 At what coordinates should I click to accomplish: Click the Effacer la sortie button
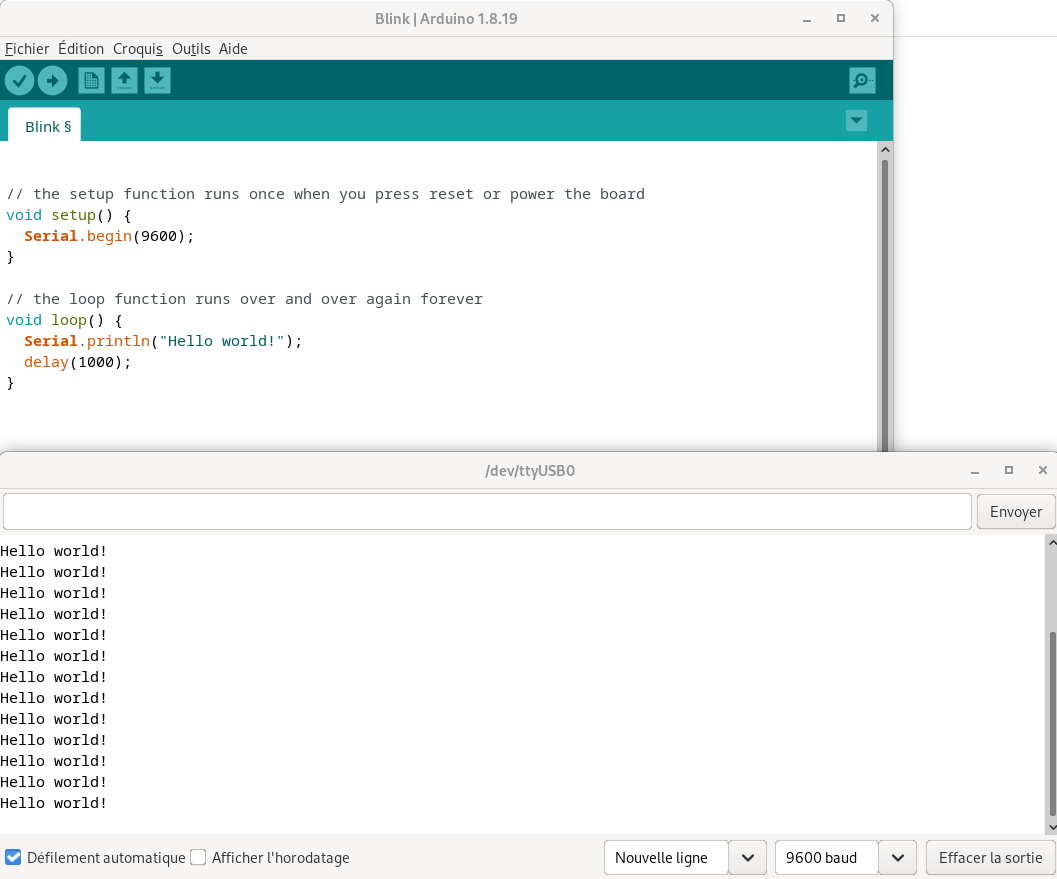[x=990, y=857]
